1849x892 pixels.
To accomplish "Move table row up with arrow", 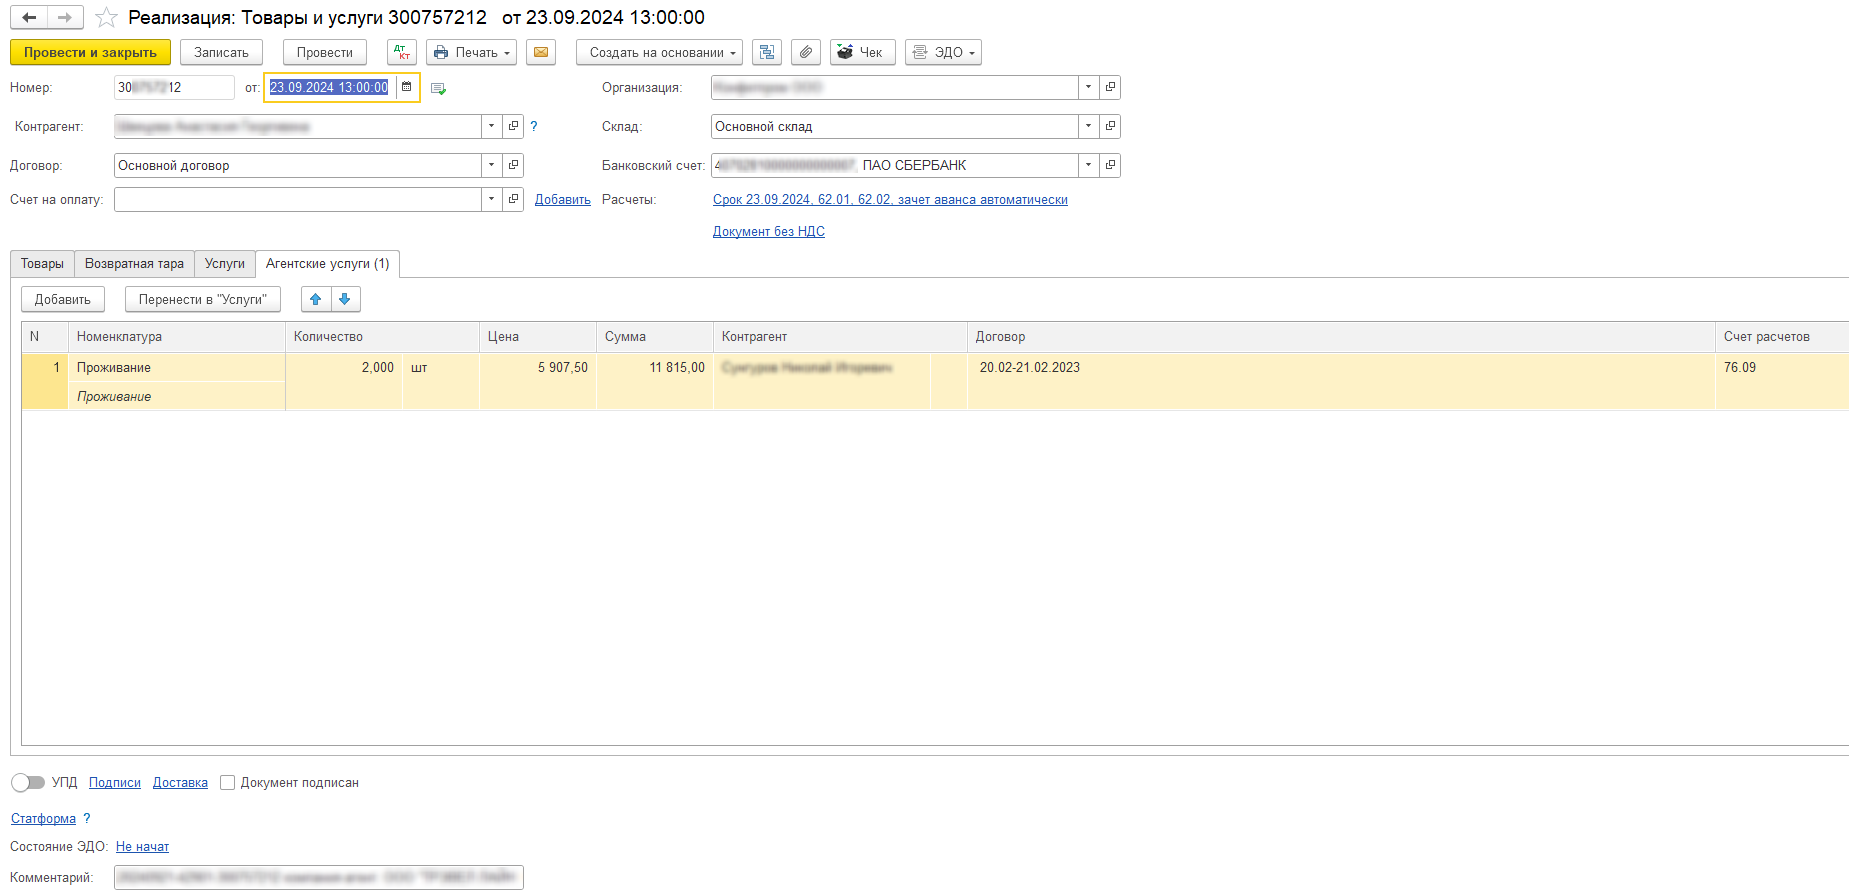I will 316,299.
